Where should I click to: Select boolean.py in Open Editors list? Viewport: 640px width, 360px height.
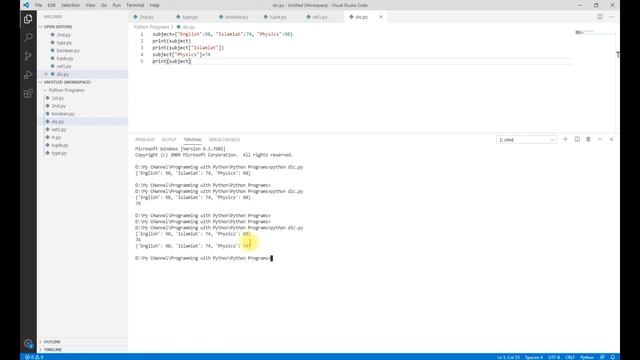68,51
